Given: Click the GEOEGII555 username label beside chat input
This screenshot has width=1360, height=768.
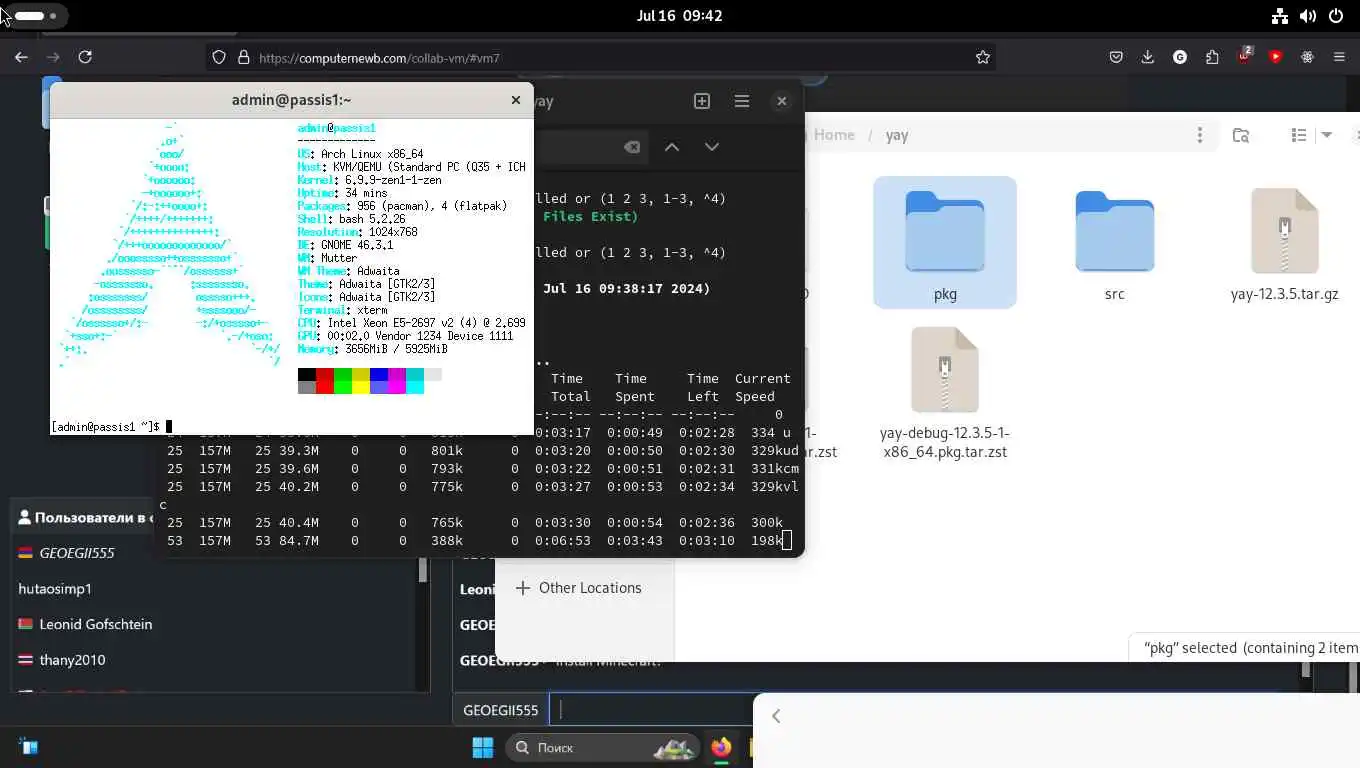Looking at the screenshot, I should pos(501,710).
